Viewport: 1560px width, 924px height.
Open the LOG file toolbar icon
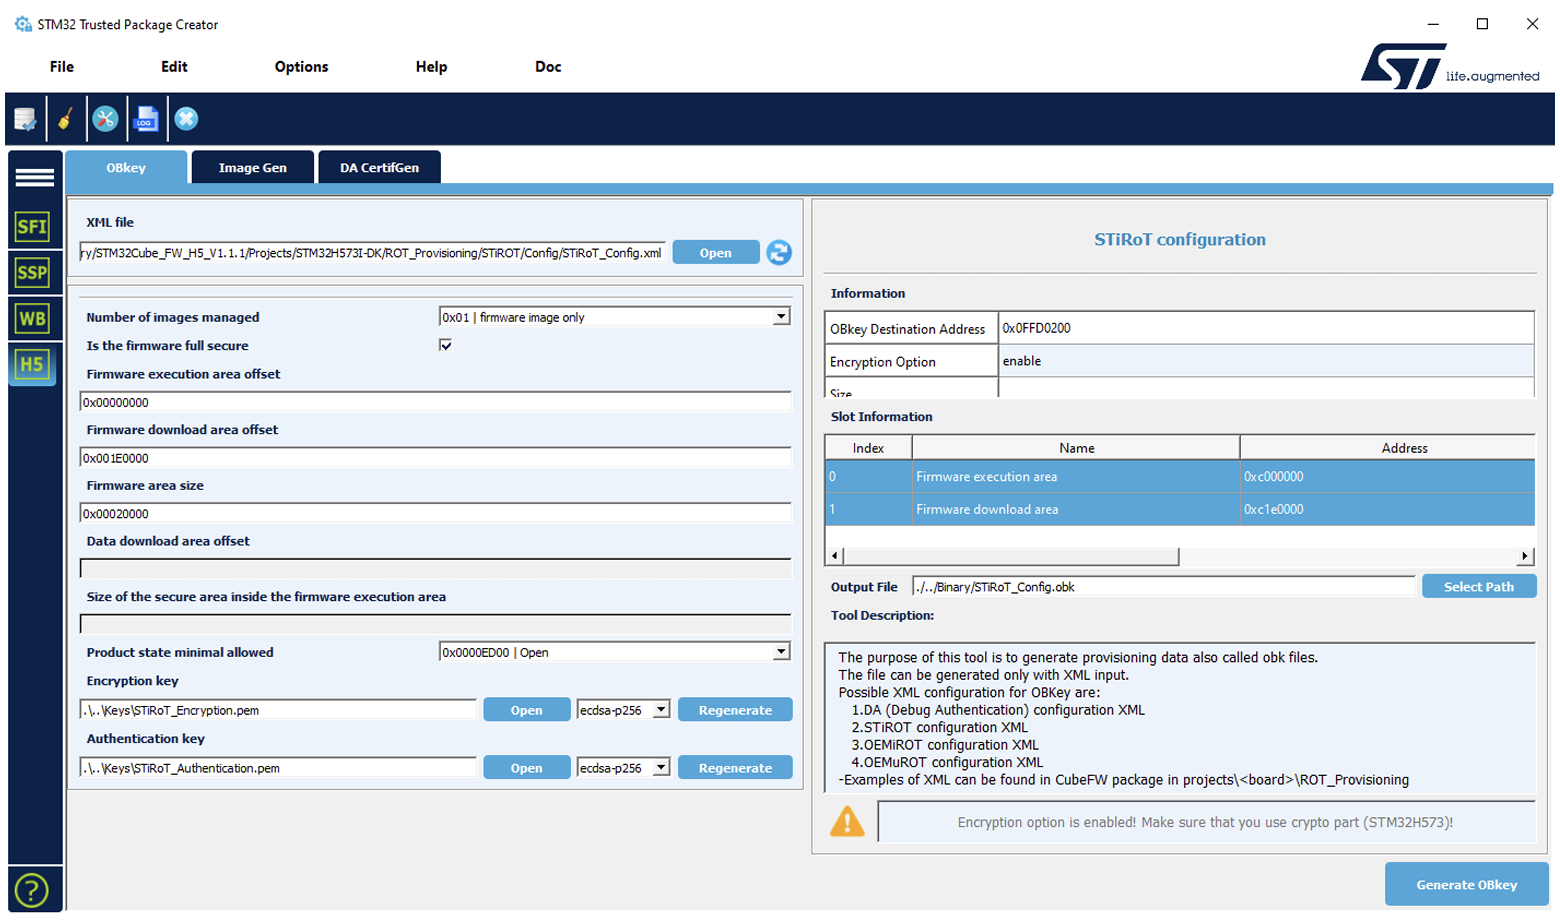146,119
